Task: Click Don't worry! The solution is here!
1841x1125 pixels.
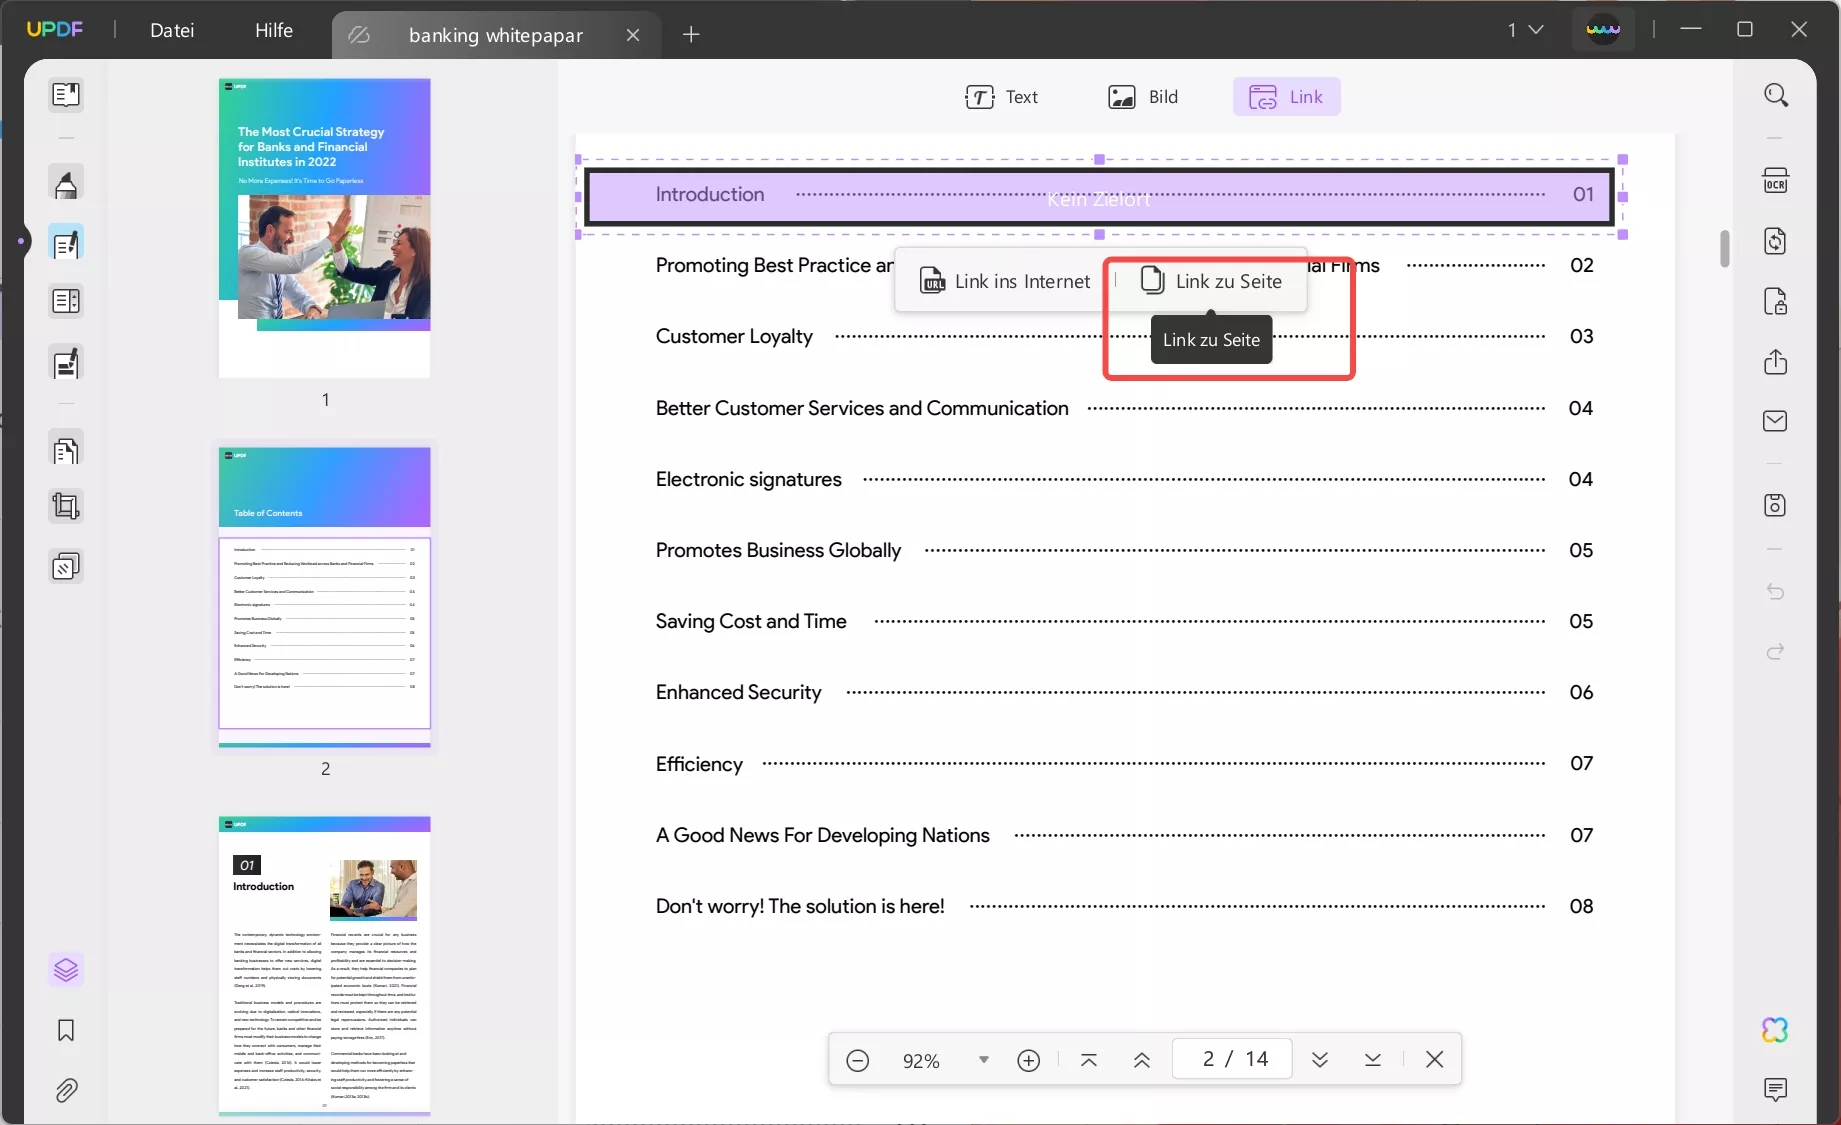Action: [x=800, y=906]
